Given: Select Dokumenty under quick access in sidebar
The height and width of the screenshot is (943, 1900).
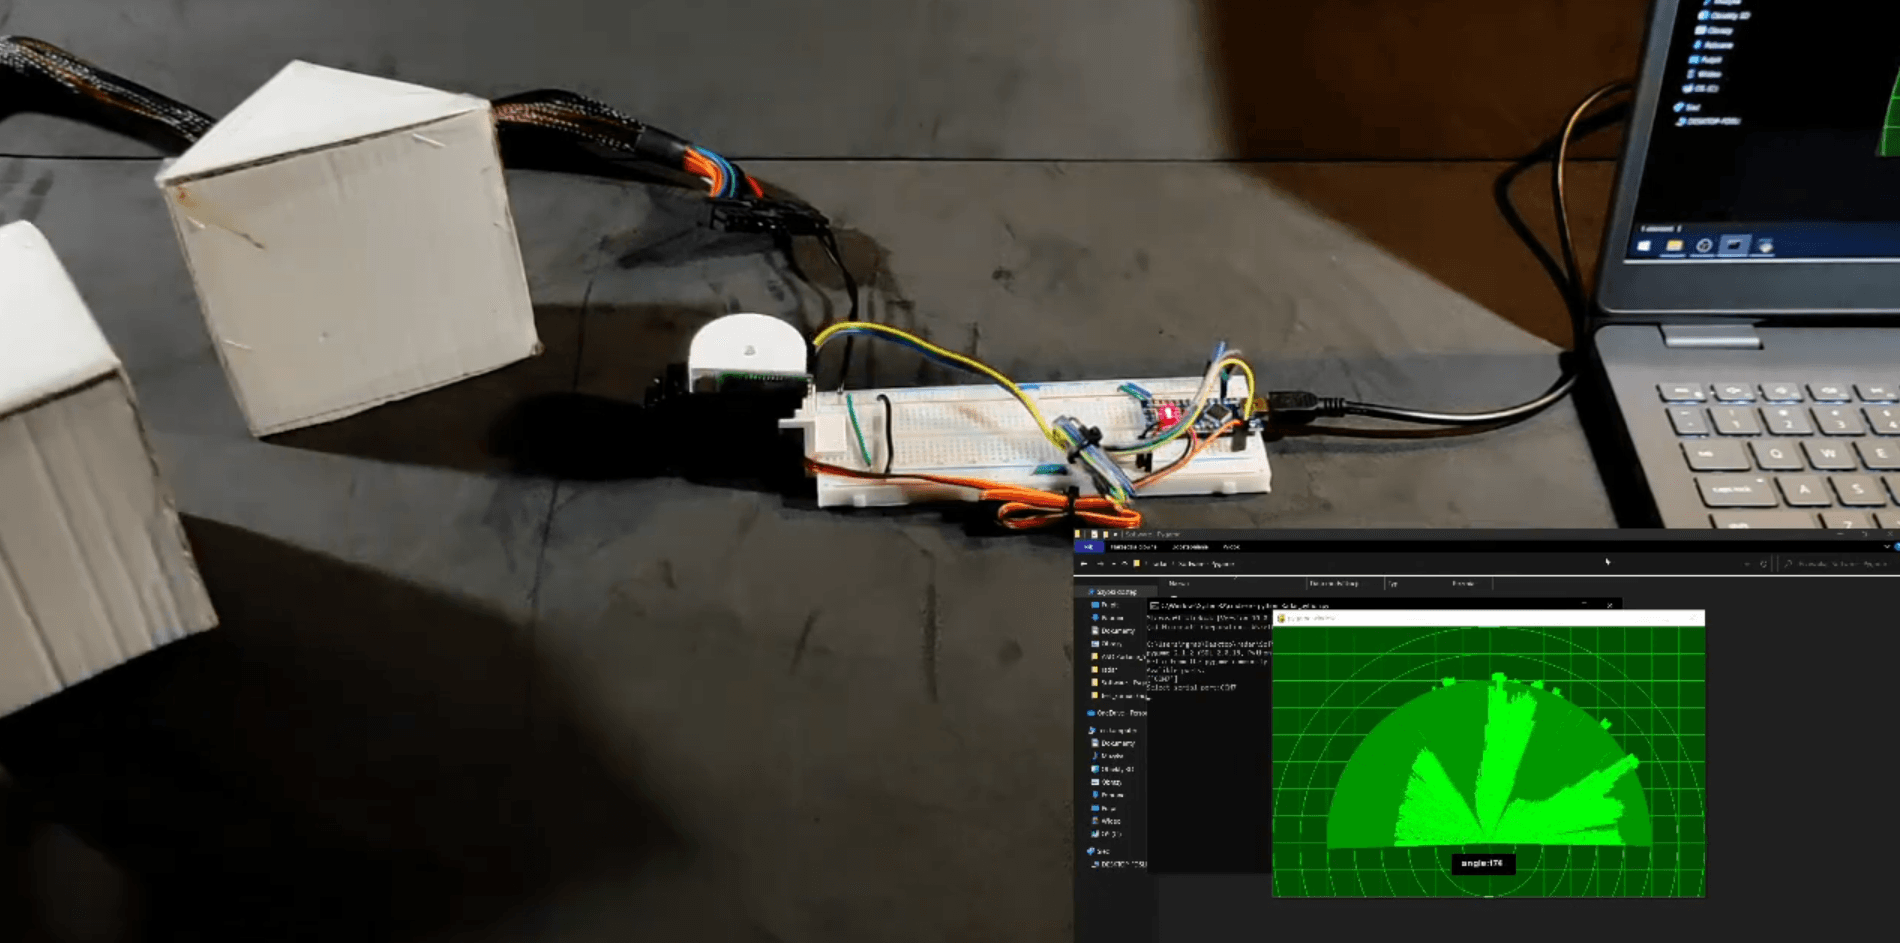Looking at the screenshot, I should click(x=1117, y=631).
